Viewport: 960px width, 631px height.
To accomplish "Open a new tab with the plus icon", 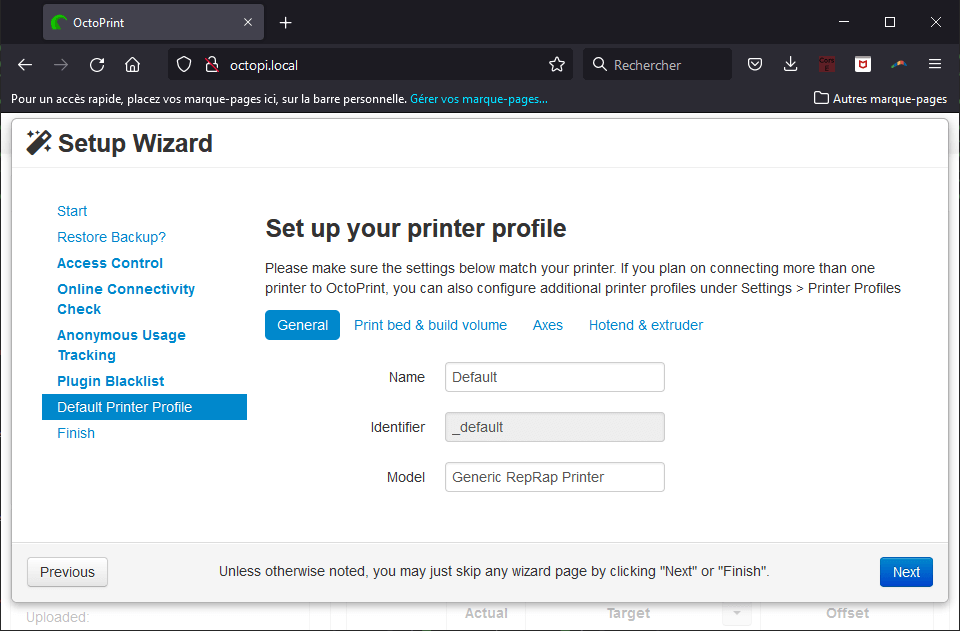I will coord(285,23).
